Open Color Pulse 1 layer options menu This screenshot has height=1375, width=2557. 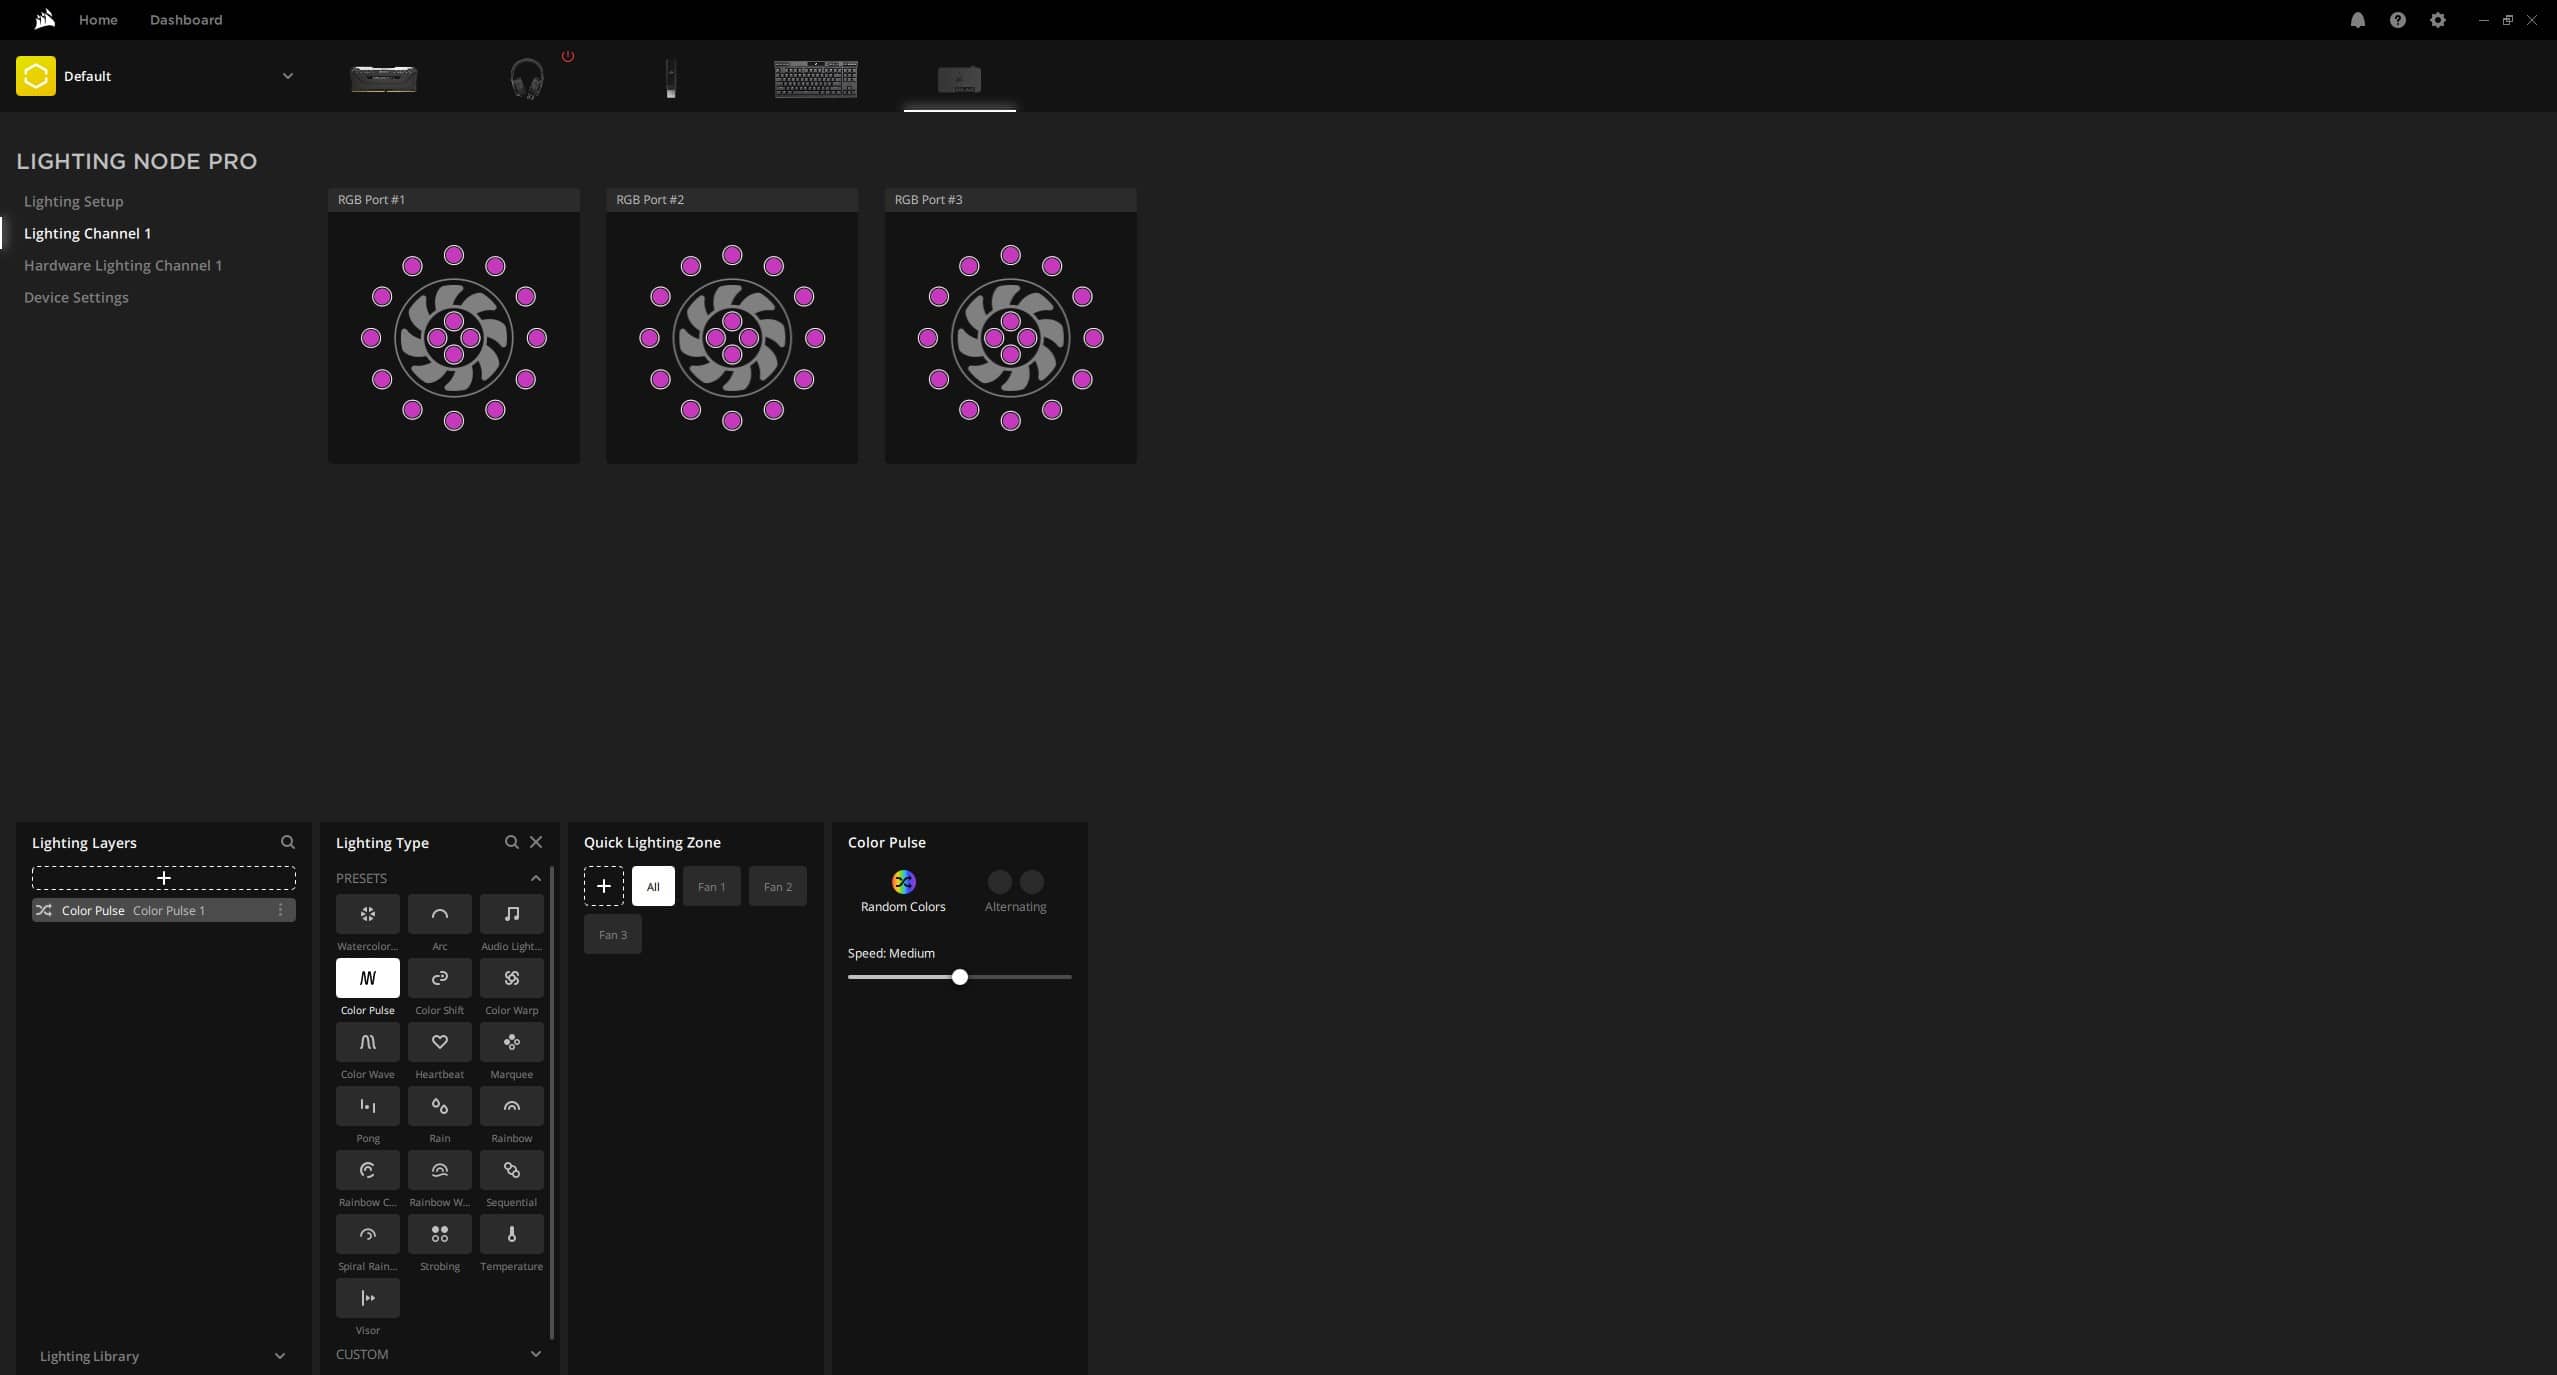(x=280, y=910)
